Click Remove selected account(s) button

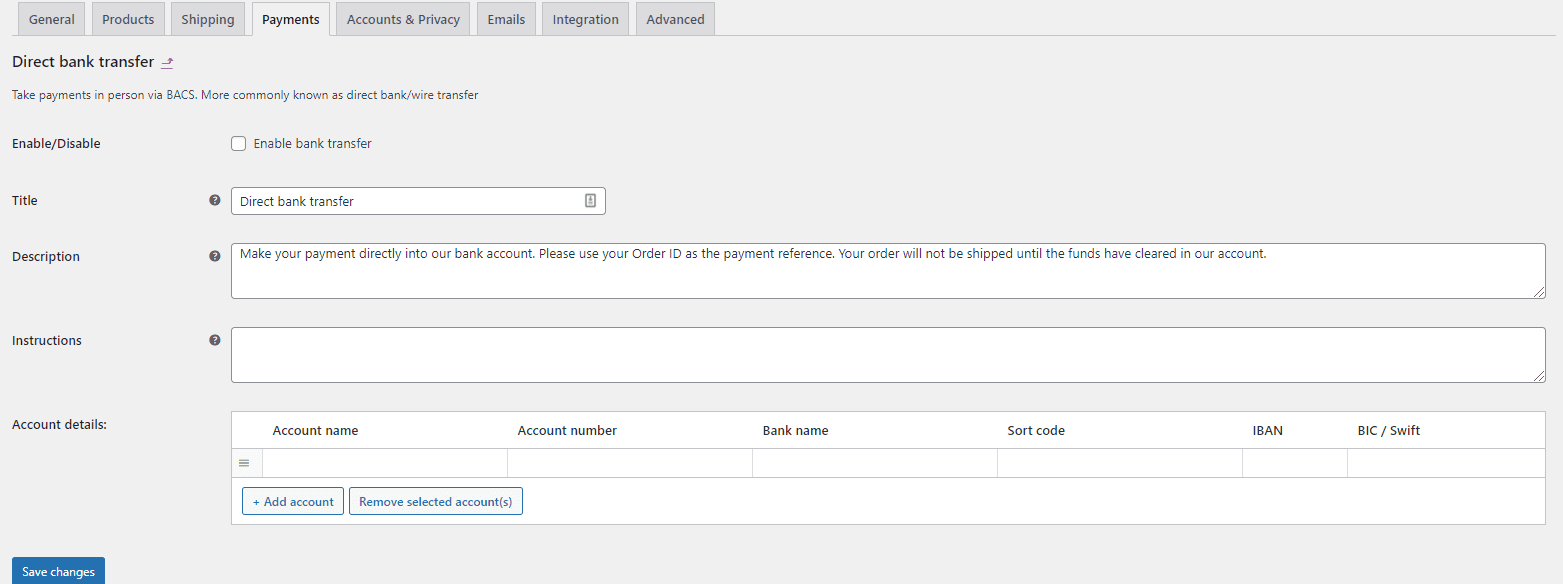point(436,501)
